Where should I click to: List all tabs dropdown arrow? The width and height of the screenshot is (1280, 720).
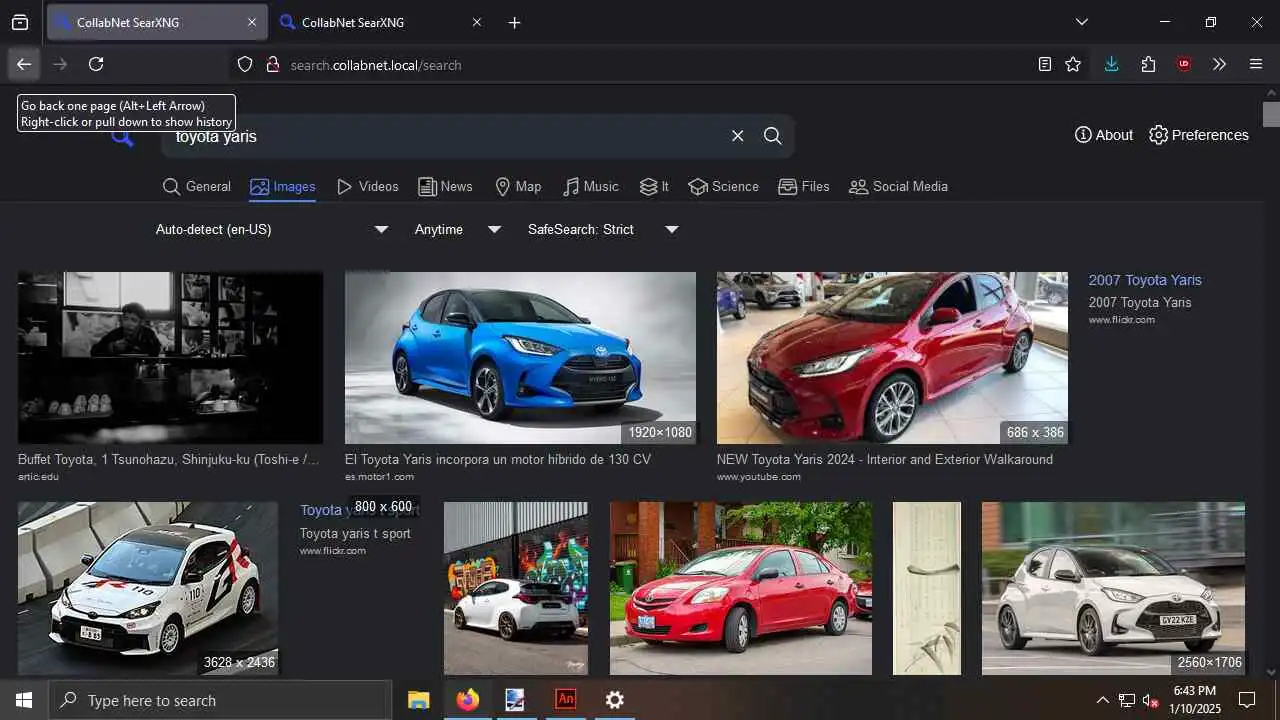point(1082,22)
